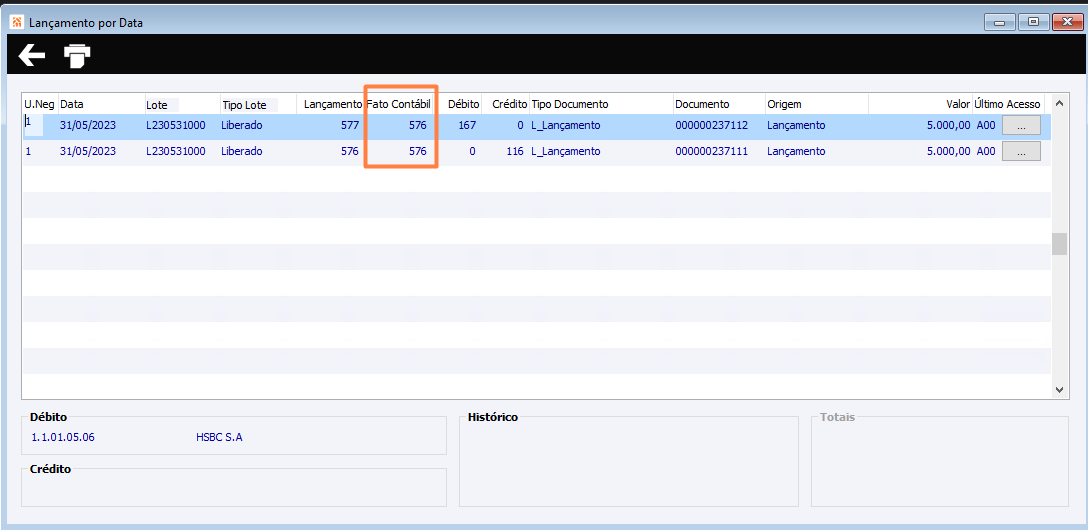The image size is (1088, 530).
Task: Click L_Lançamento in the 000000237112 row
Action: [566, 126]
